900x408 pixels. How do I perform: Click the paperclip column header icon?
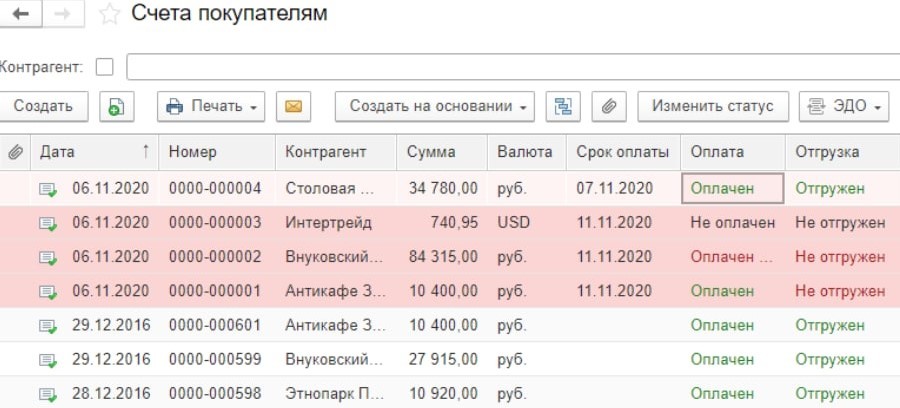point(14,152)
